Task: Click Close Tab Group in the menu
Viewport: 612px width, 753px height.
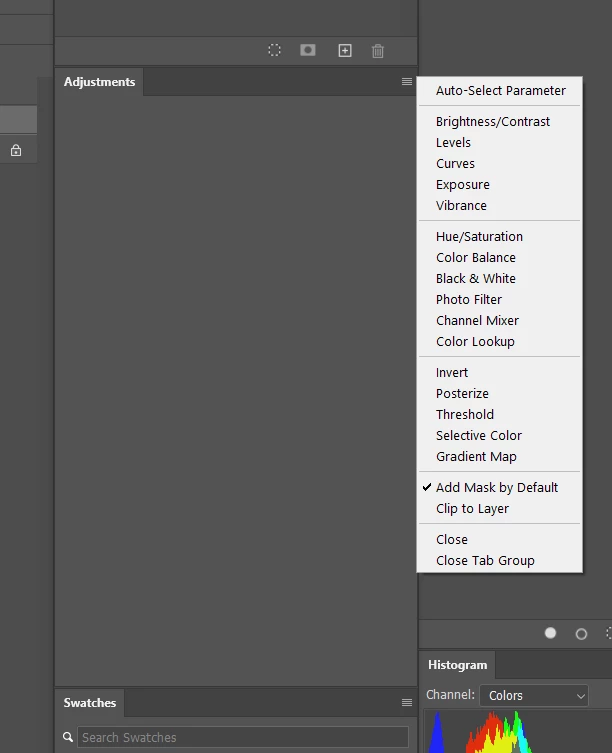Action: click(500, 560)
